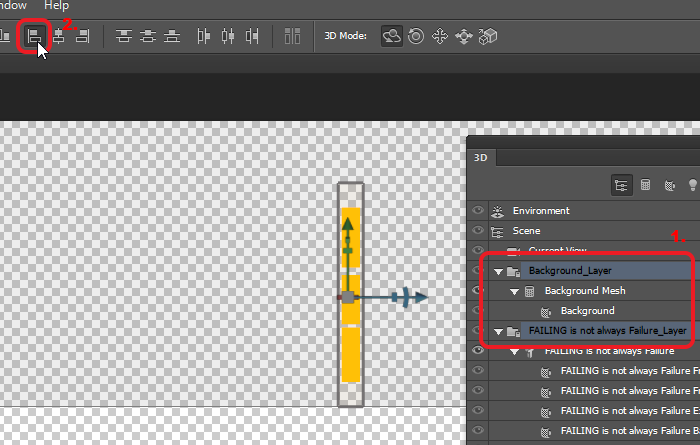The width and height of the screenshot is (700, 445).
Task: Open the Help menu
Action: [x=56, y=5]
